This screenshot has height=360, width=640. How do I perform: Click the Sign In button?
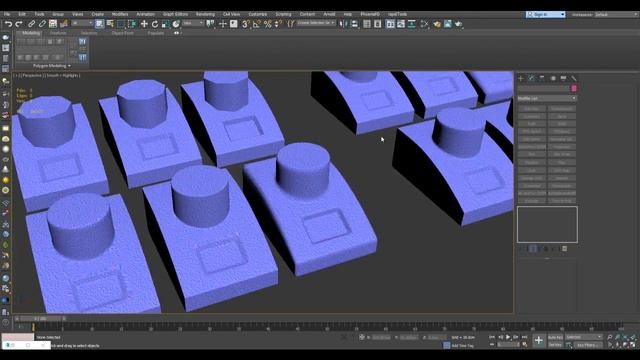545,15
